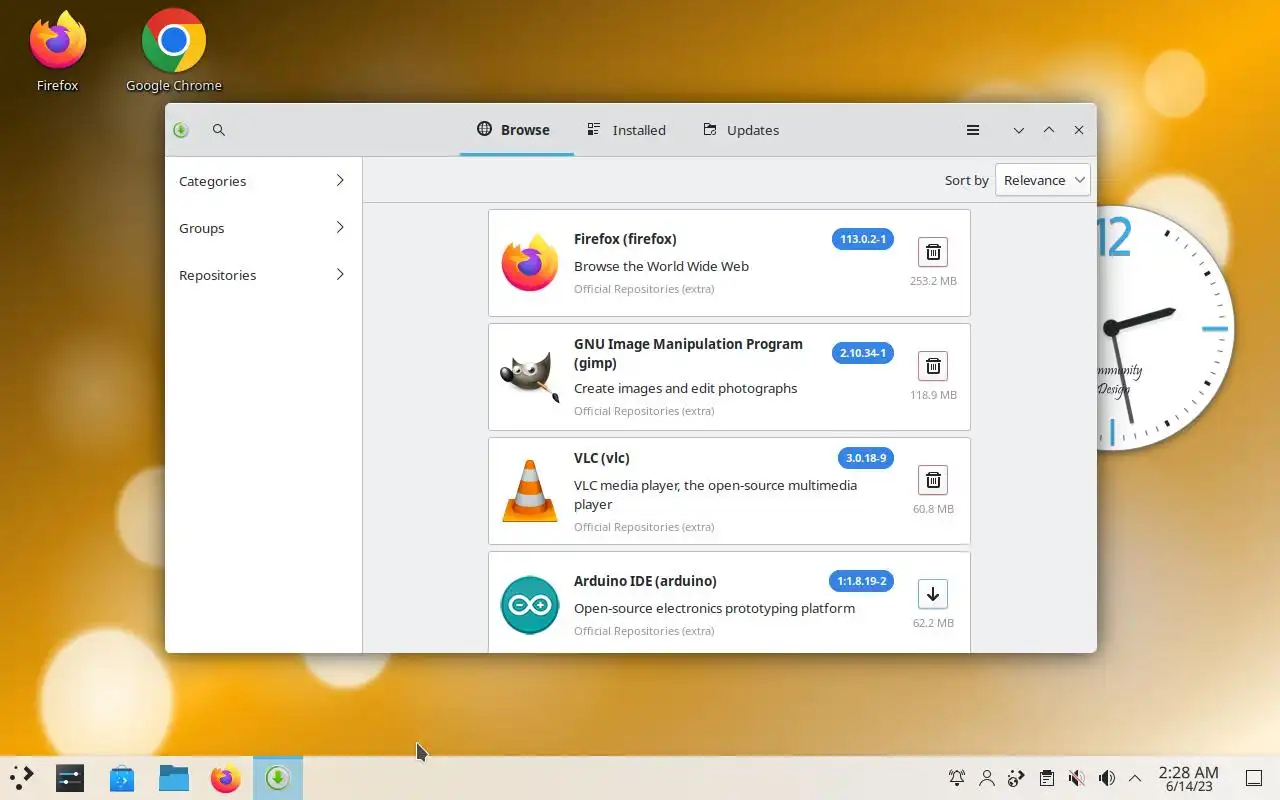Click 'Open-source electronics prototyping platform' text
1280x800 pixels.
tap(714, 608)
